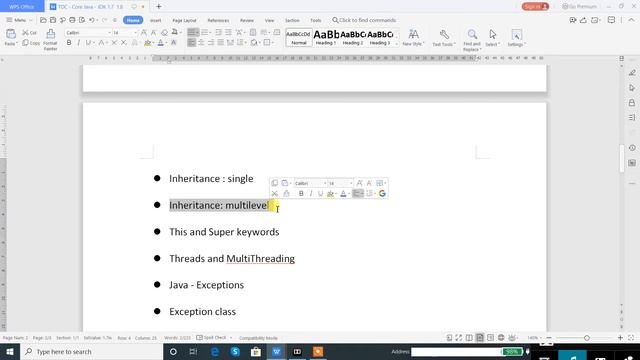This screenshot has width=640, height=360.
Task: Click the zoom slider handle in status bar
Action: [587, 338]
